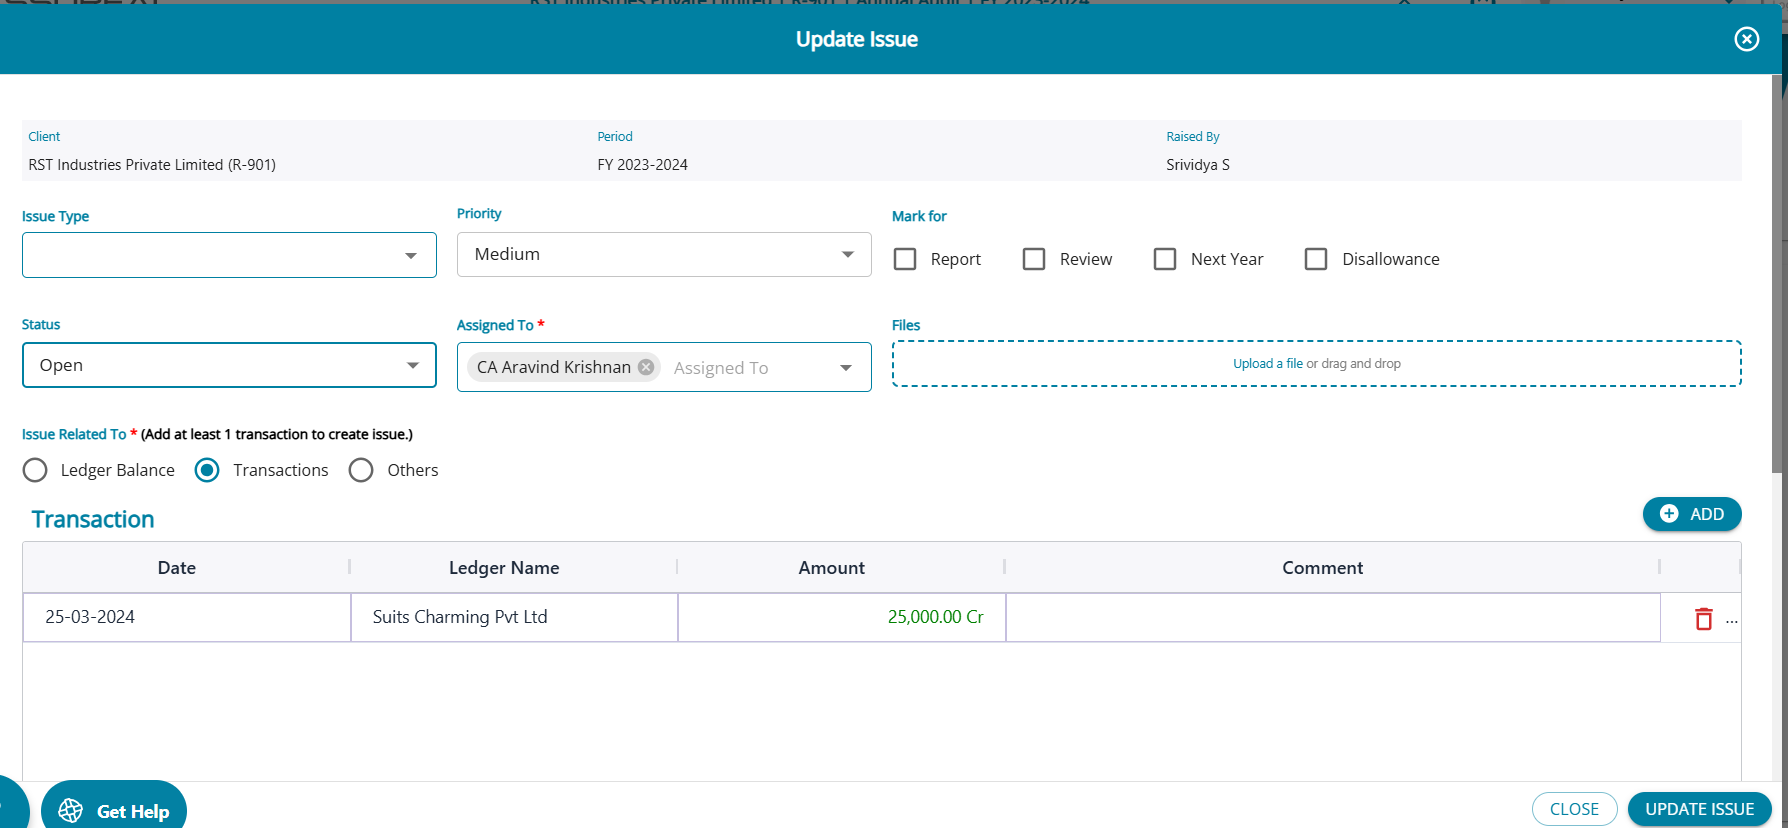This screenshot has height=828, width=1788.
Task: Click the Comment field in transaction row
Action: pos(1332,617)
